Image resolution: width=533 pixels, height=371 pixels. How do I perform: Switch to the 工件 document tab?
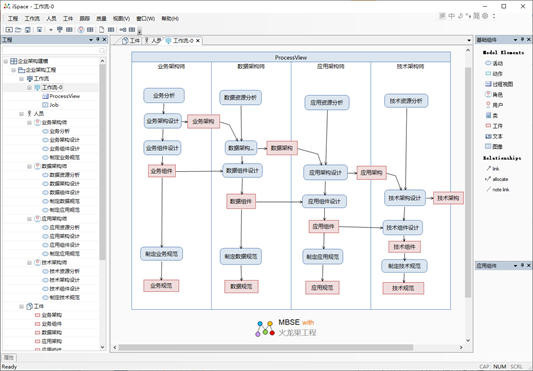[131, 40]
